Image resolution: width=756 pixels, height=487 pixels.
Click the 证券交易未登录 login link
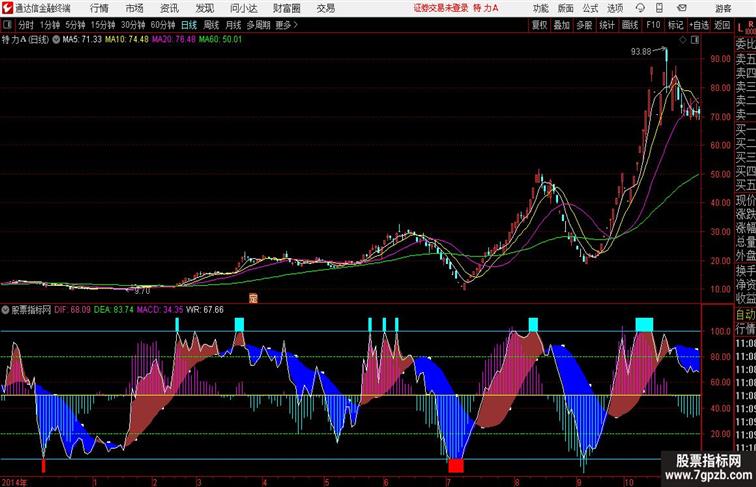(x=441, y=8)
